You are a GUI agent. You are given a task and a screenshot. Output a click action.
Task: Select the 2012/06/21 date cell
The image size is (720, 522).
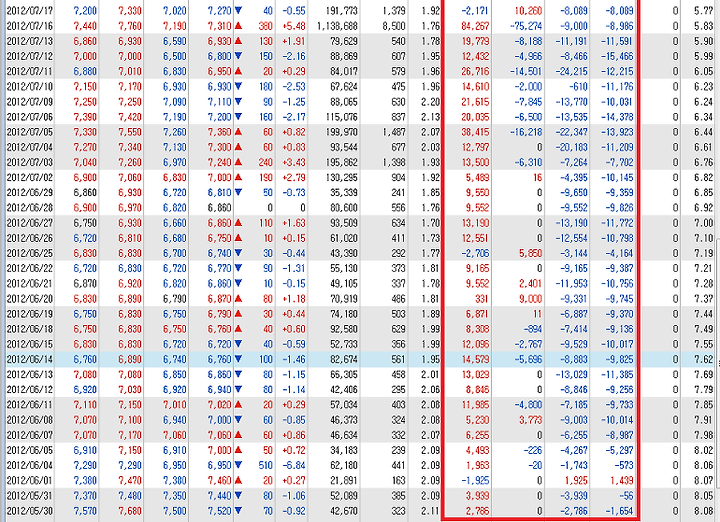30,283
